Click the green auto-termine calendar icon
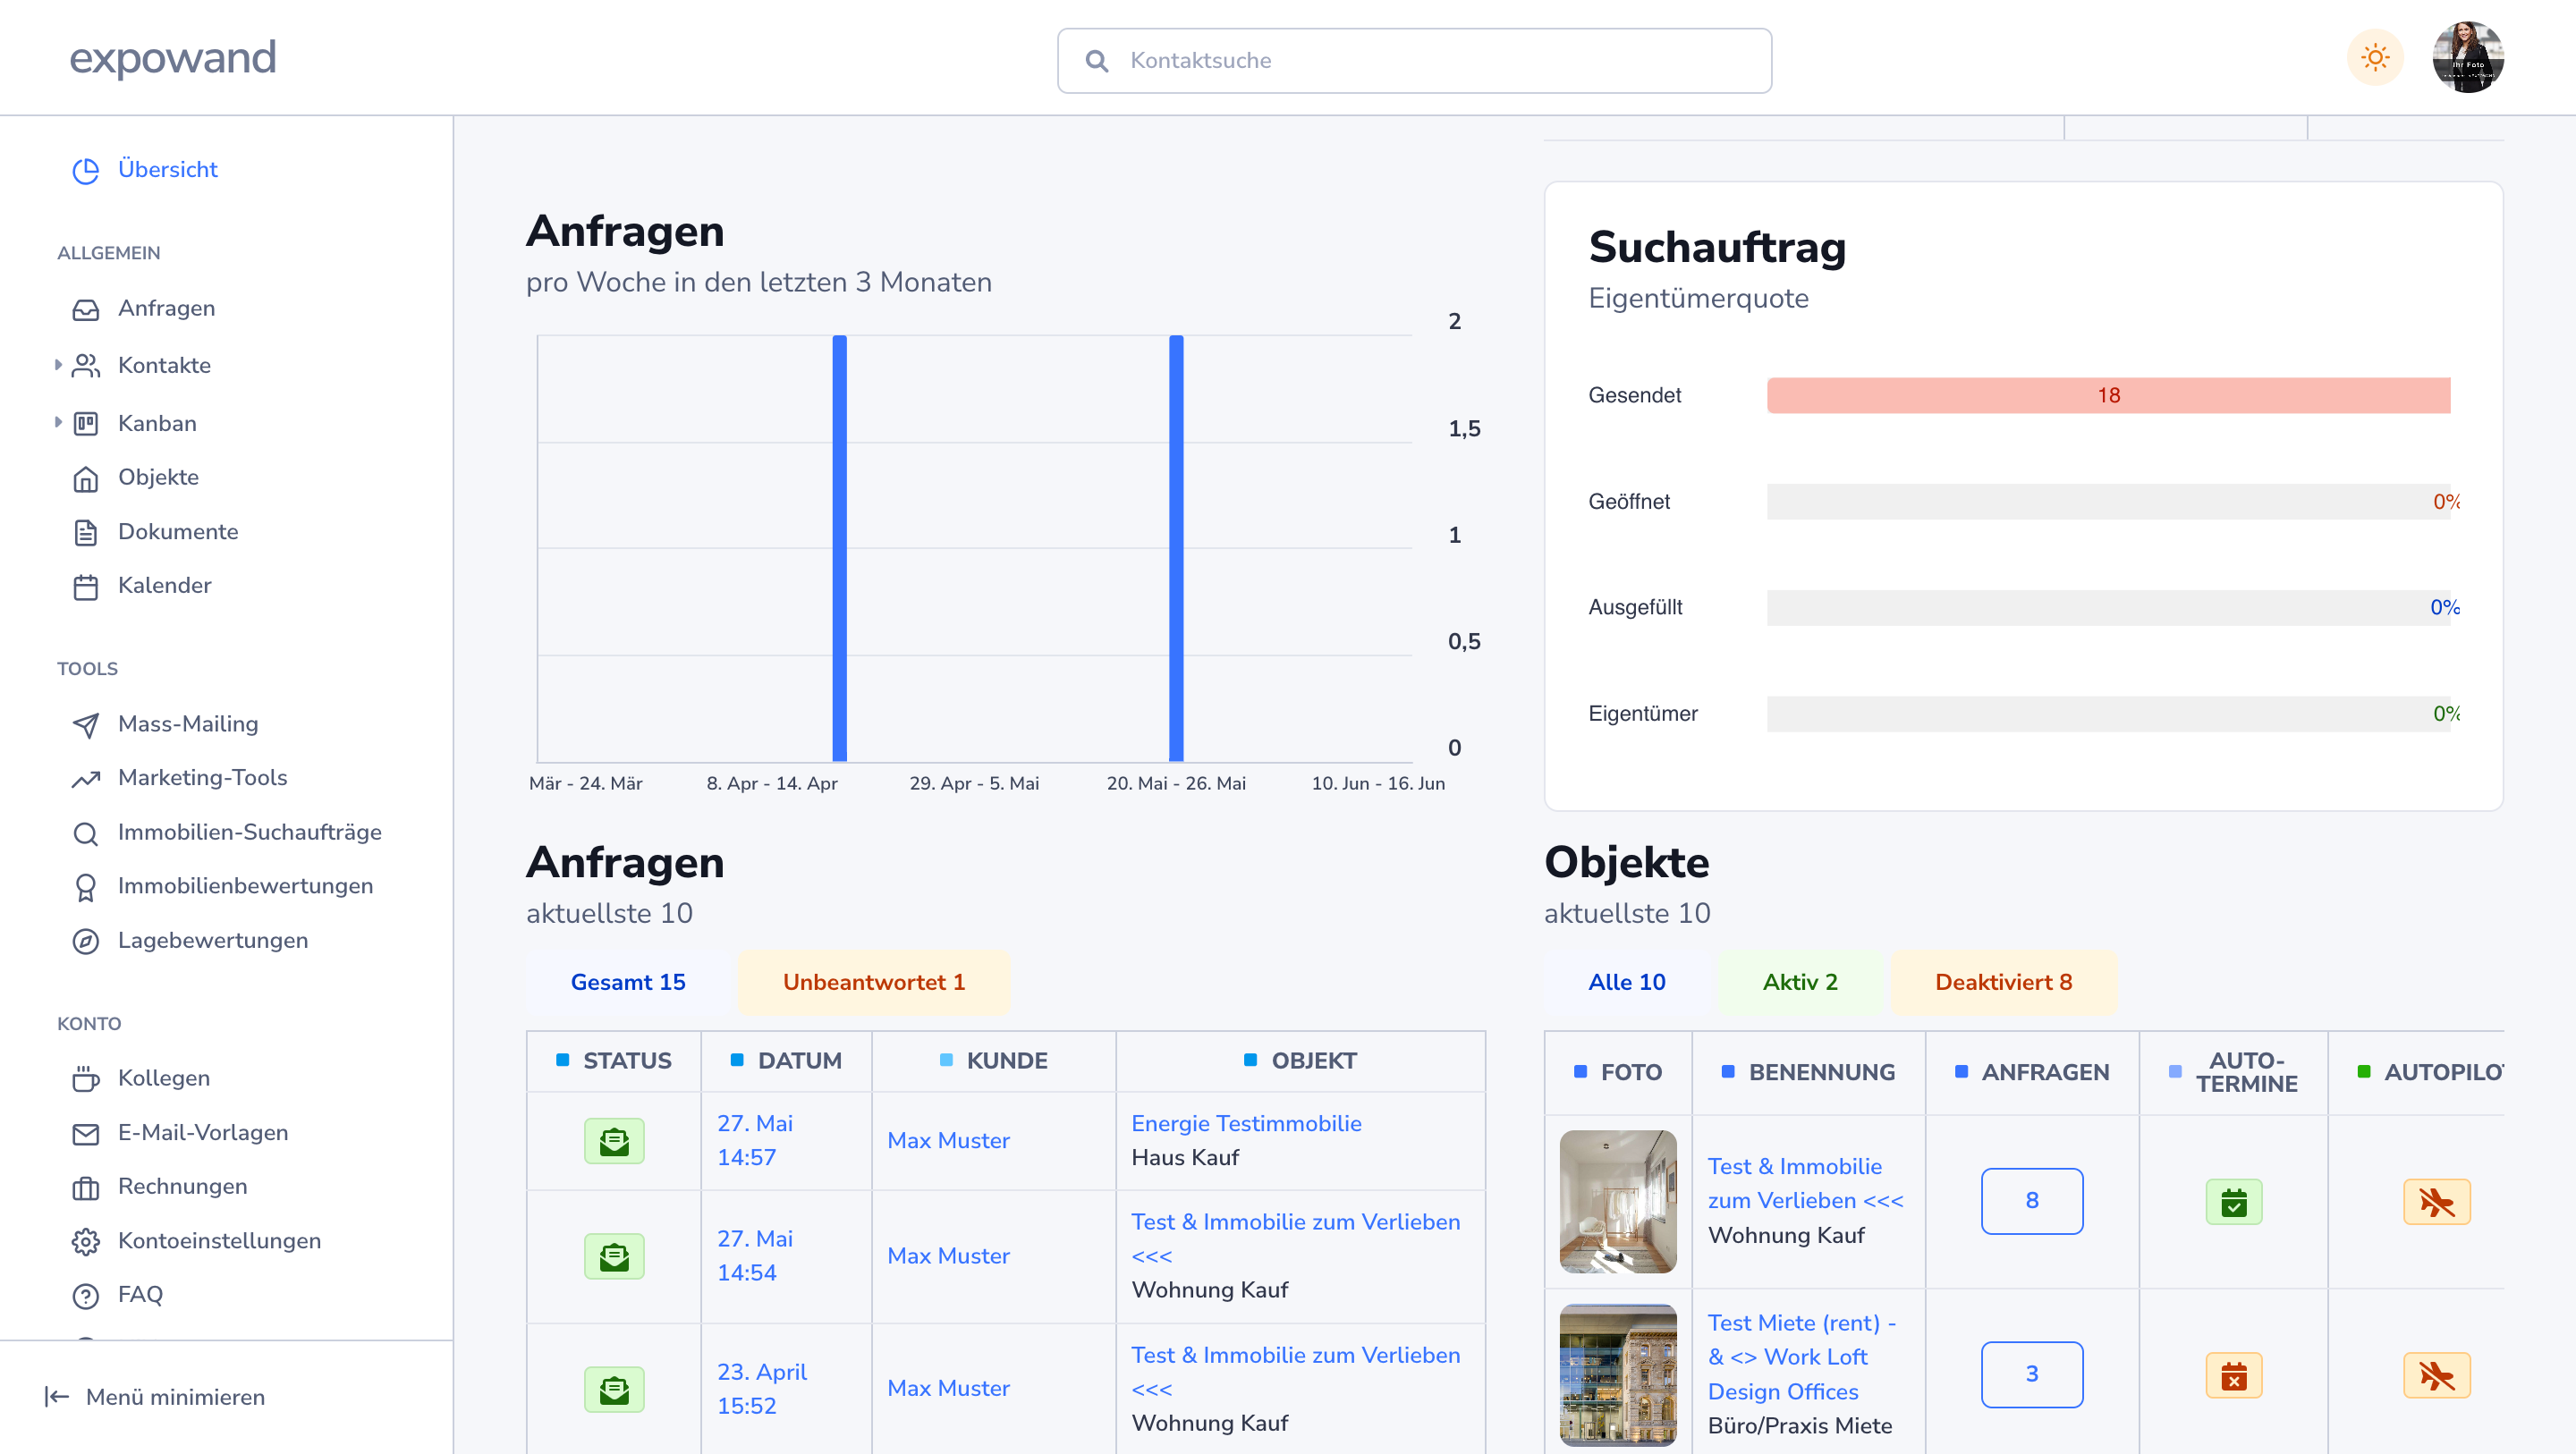The height and width of the screenshot is (1454, 2576). click(2233, 1201)
